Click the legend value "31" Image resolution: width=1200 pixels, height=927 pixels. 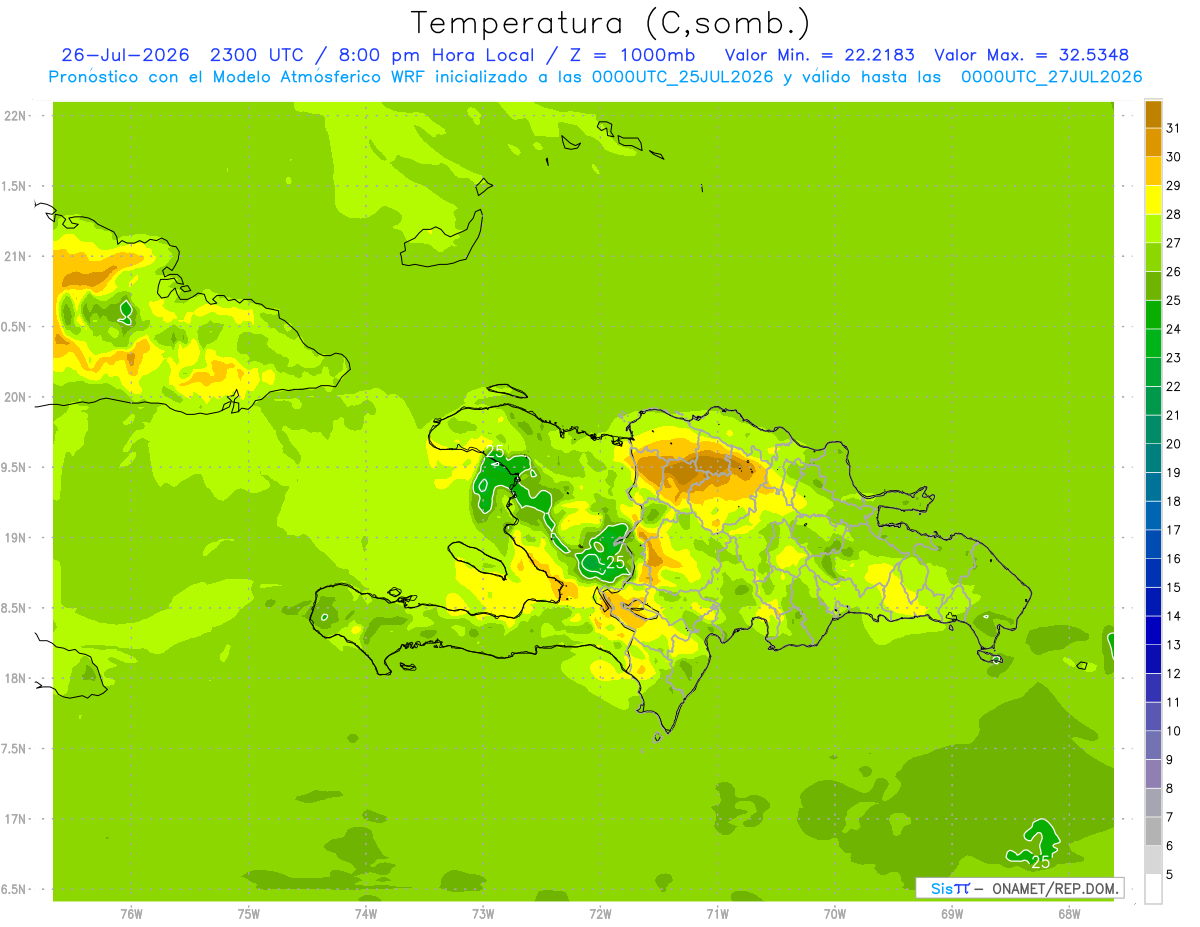(x=1173, y=128)
